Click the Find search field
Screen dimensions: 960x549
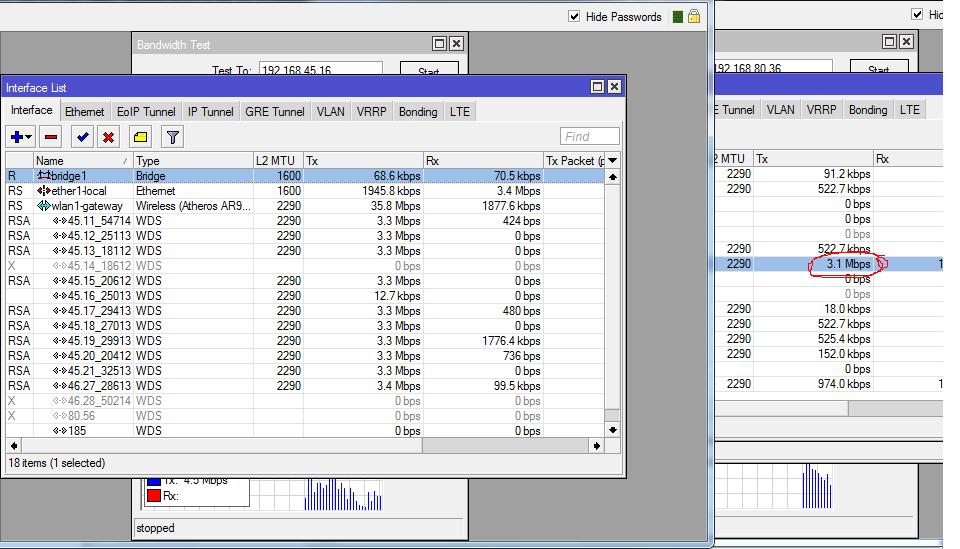(589, 137)
